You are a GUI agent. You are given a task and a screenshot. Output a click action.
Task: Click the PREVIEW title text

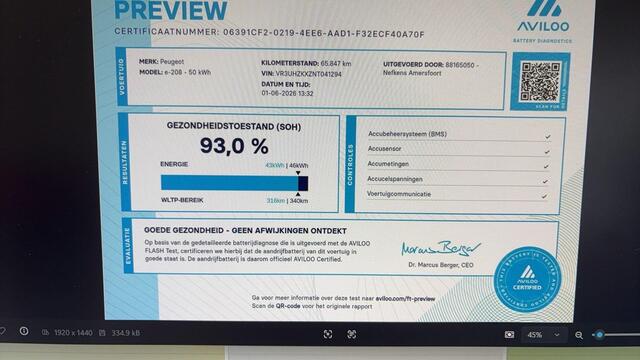point(171,10)
